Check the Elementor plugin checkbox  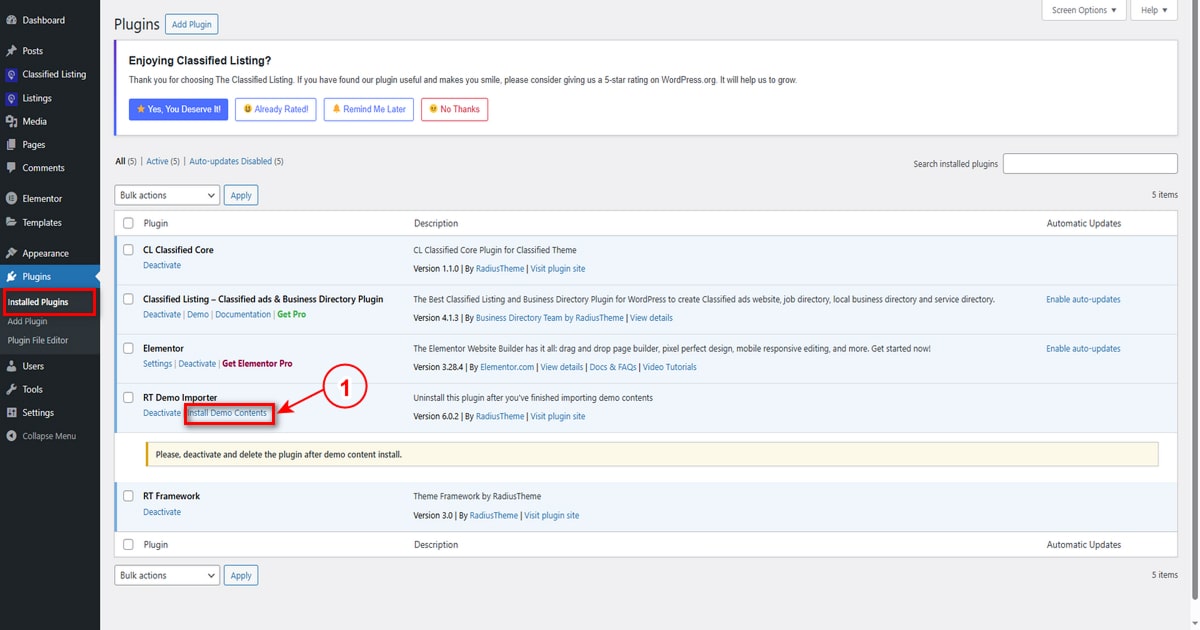[x=128, y=348]
